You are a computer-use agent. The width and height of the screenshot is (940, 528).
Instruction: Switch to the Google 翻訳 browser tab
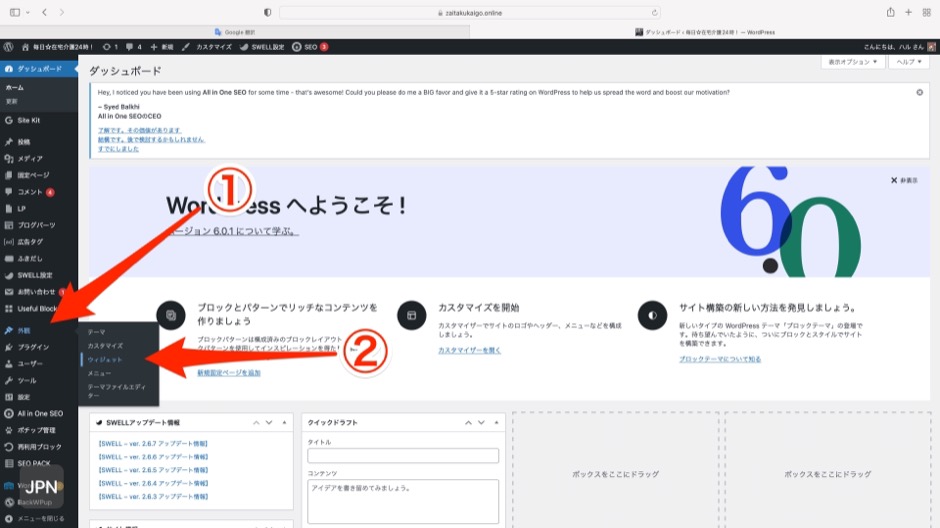(235, 31)
